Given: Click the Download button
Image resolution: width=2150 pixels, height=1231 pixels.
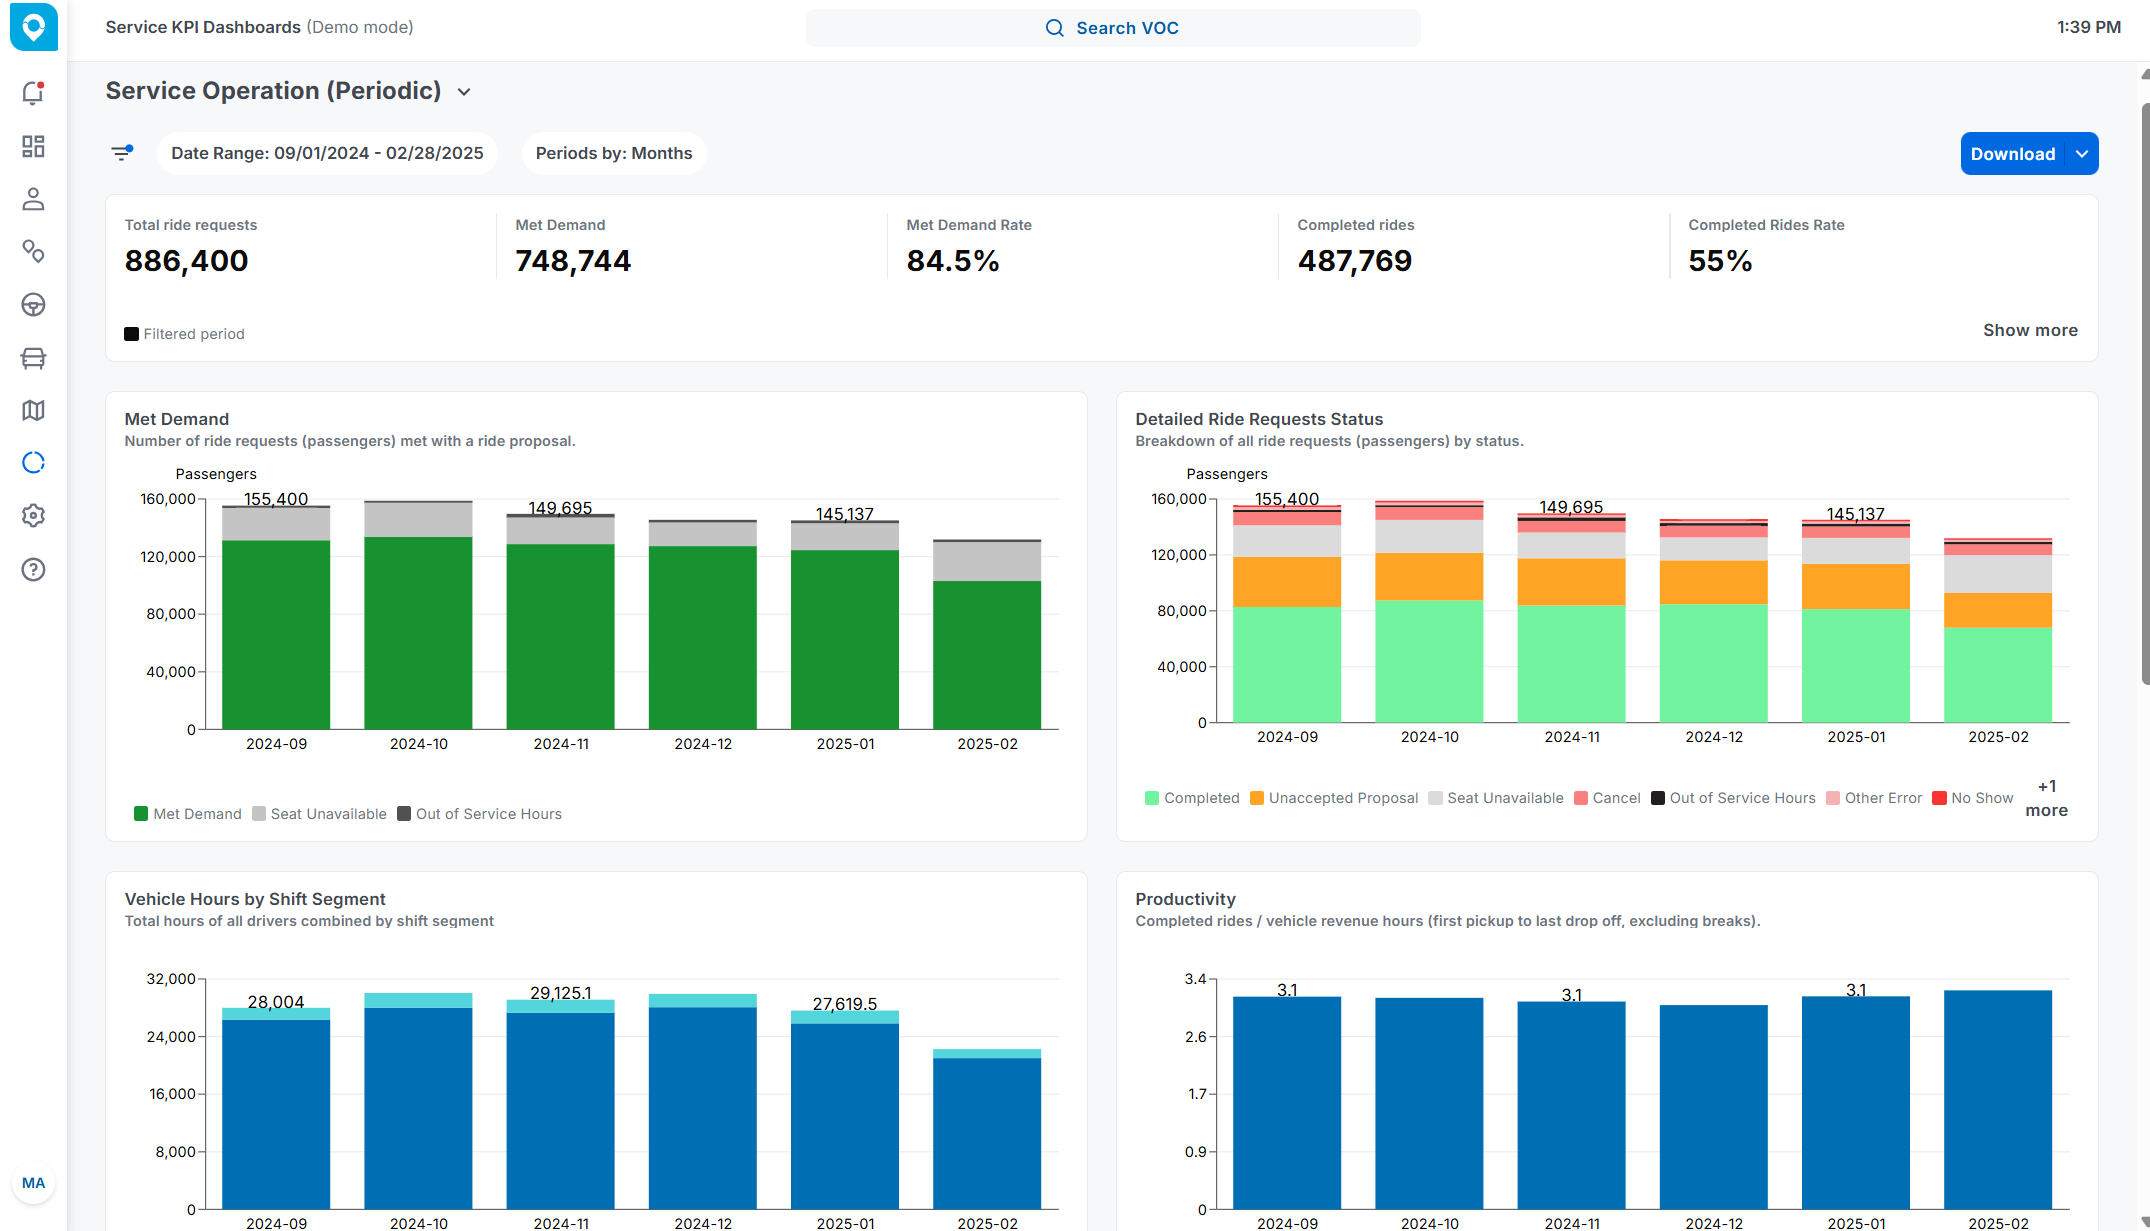Looking at the screenshot, I should [x=2012, y=154].
